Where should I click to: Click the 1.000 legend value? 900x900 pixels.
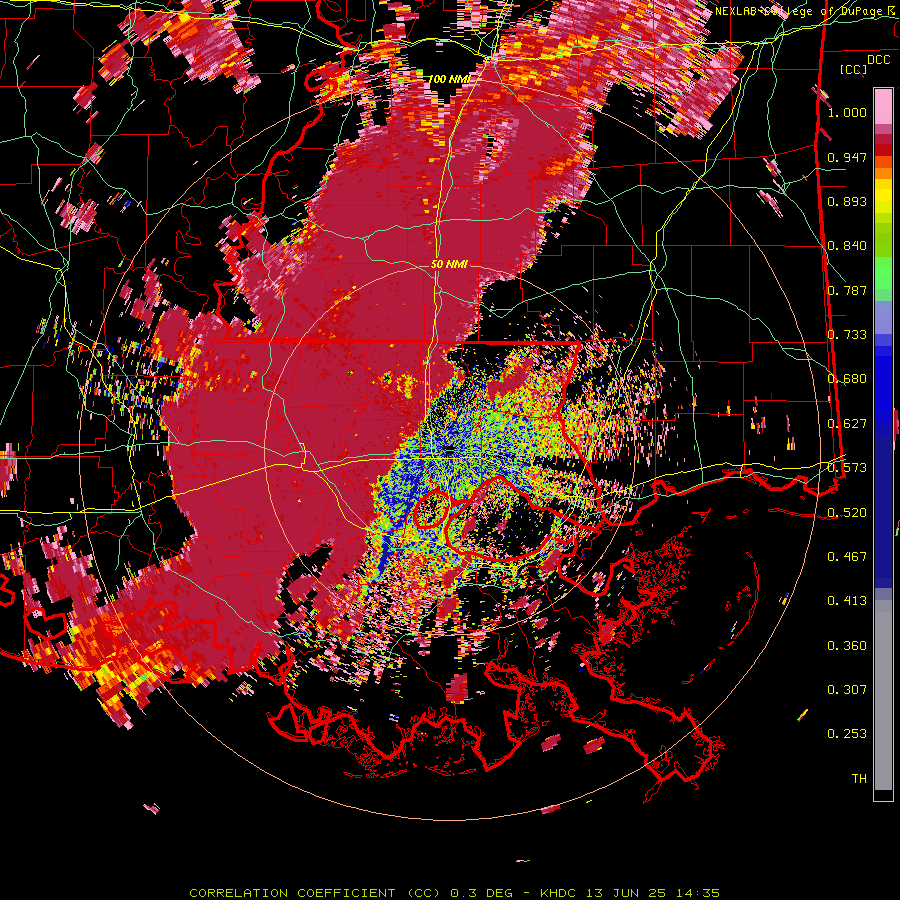(x=847, y=112)
